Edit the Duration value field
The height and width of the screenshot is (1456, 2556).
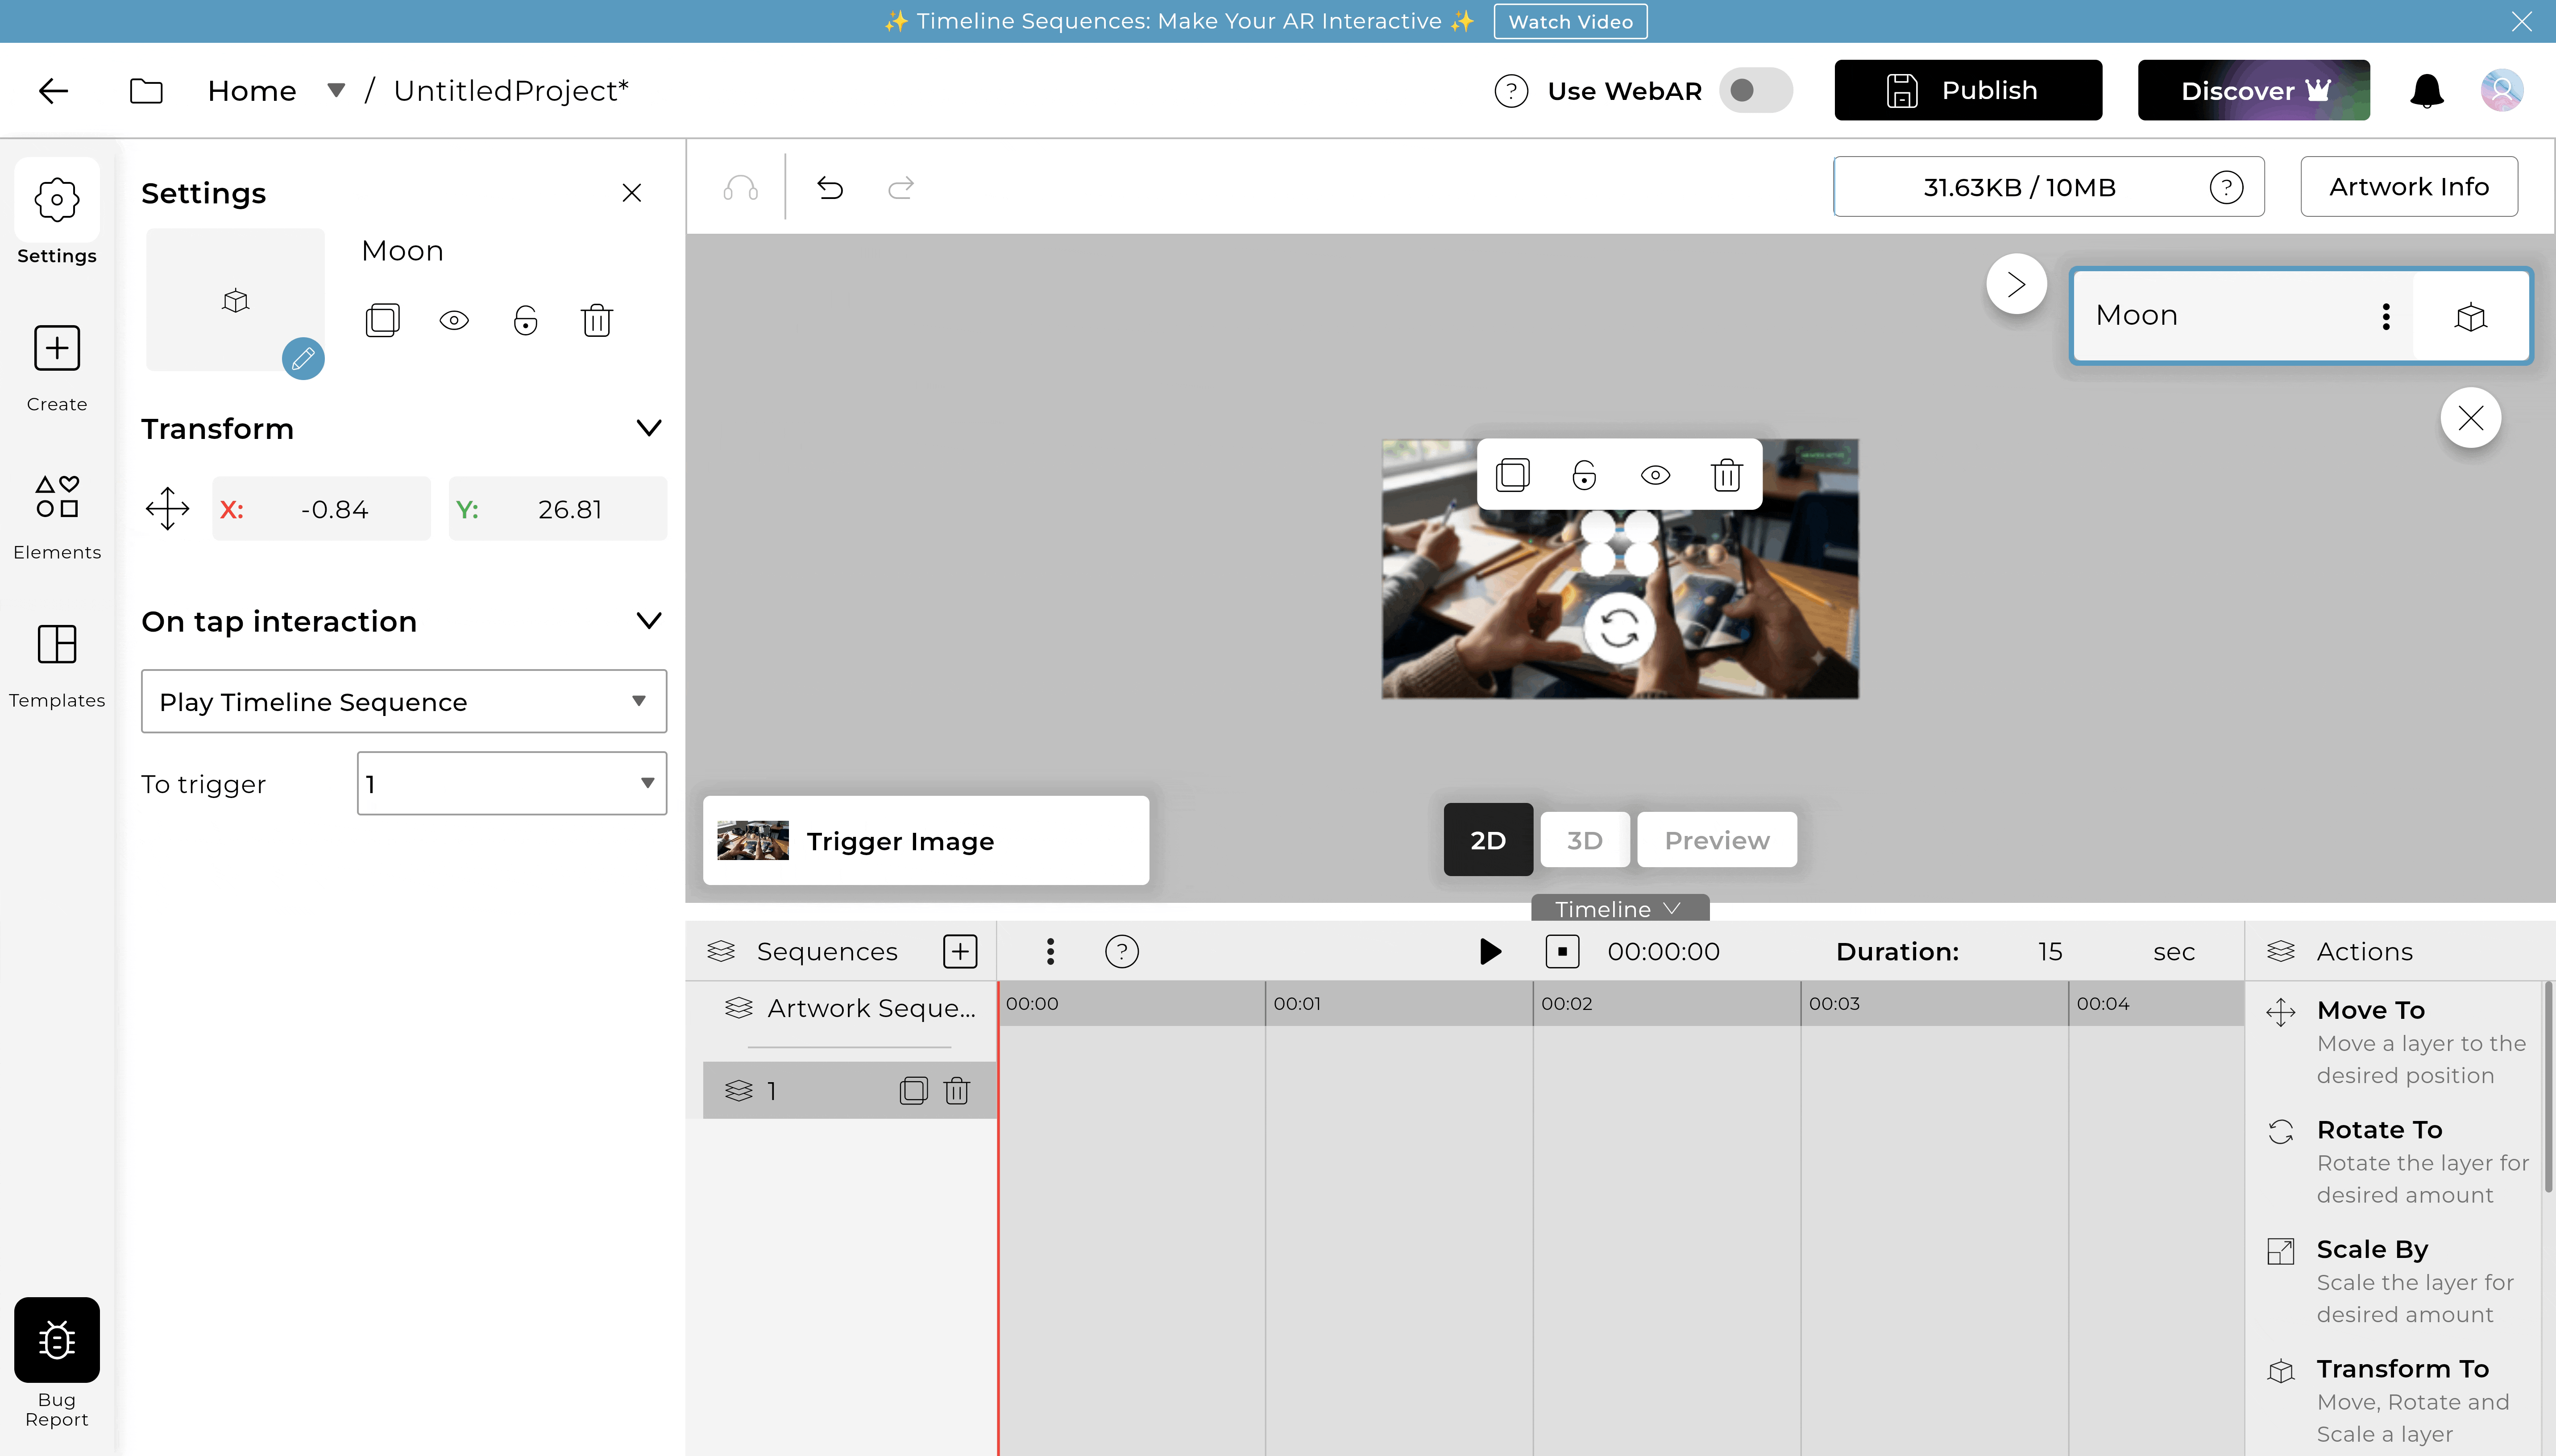tap(2049, 951)
